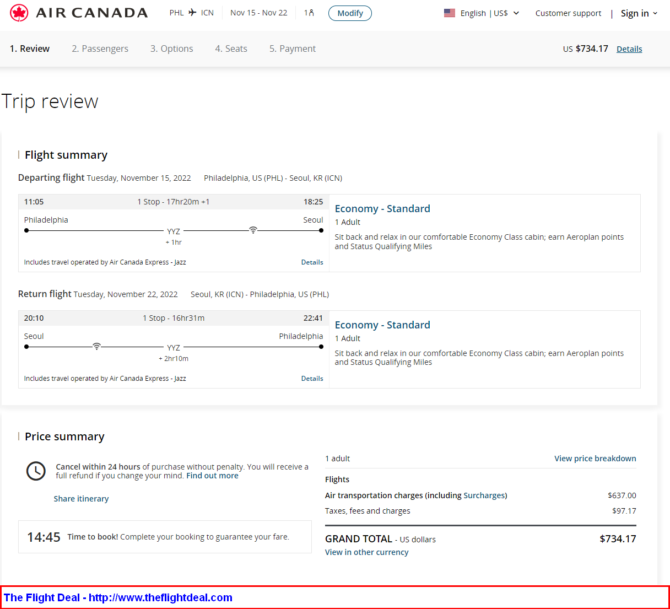Click Economy - Standard for departing flight

click(x=382, y=209)
